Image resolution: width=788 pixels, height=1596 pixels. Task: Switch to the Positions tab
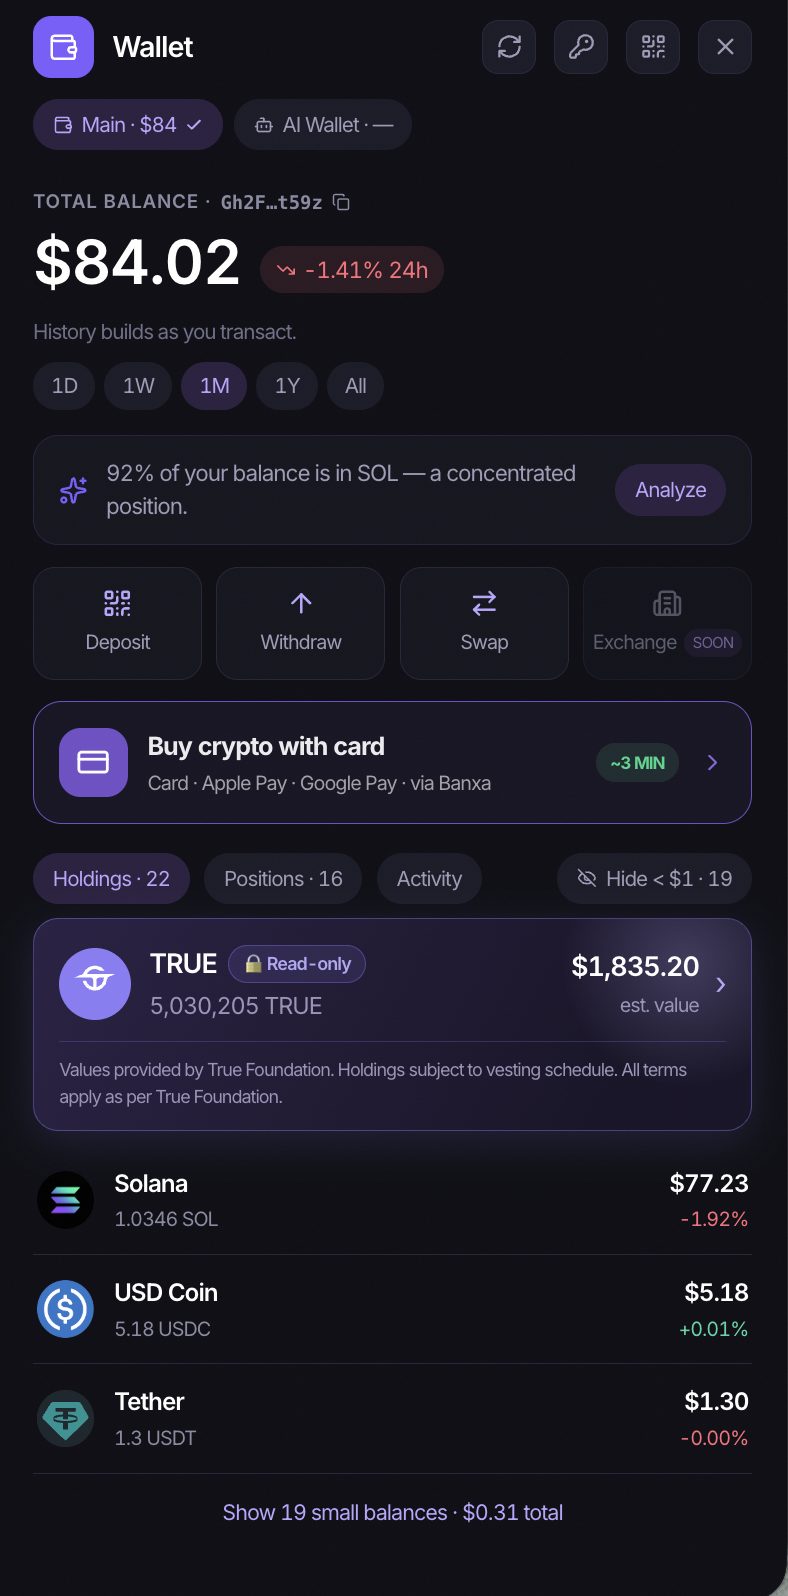coord(283,879)
